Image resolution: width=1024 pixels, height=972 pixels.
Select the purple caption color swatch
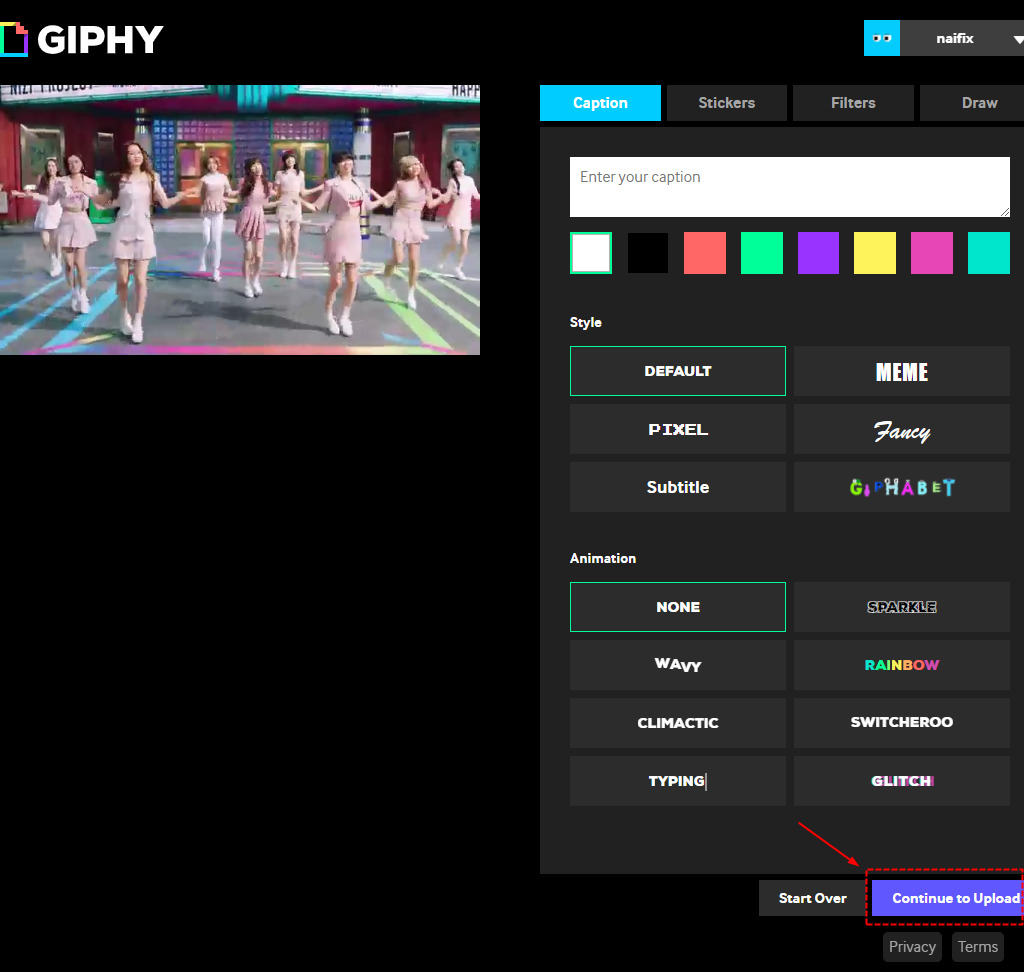pos(818,253)
